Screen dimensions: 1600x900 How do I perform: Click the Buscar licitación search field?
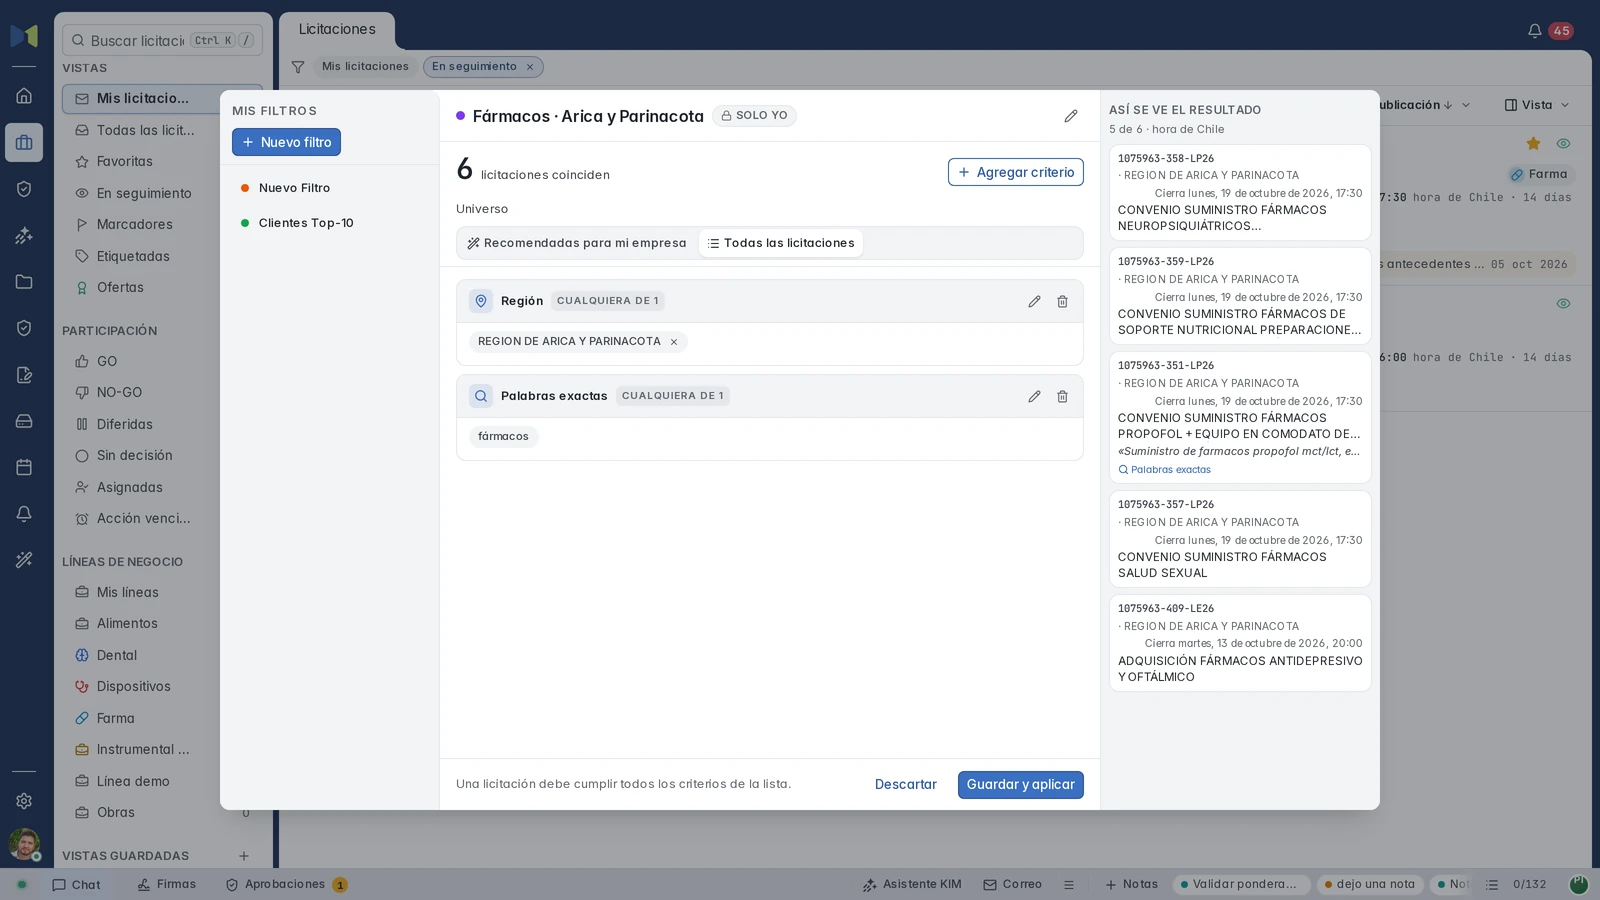point(162,41)
